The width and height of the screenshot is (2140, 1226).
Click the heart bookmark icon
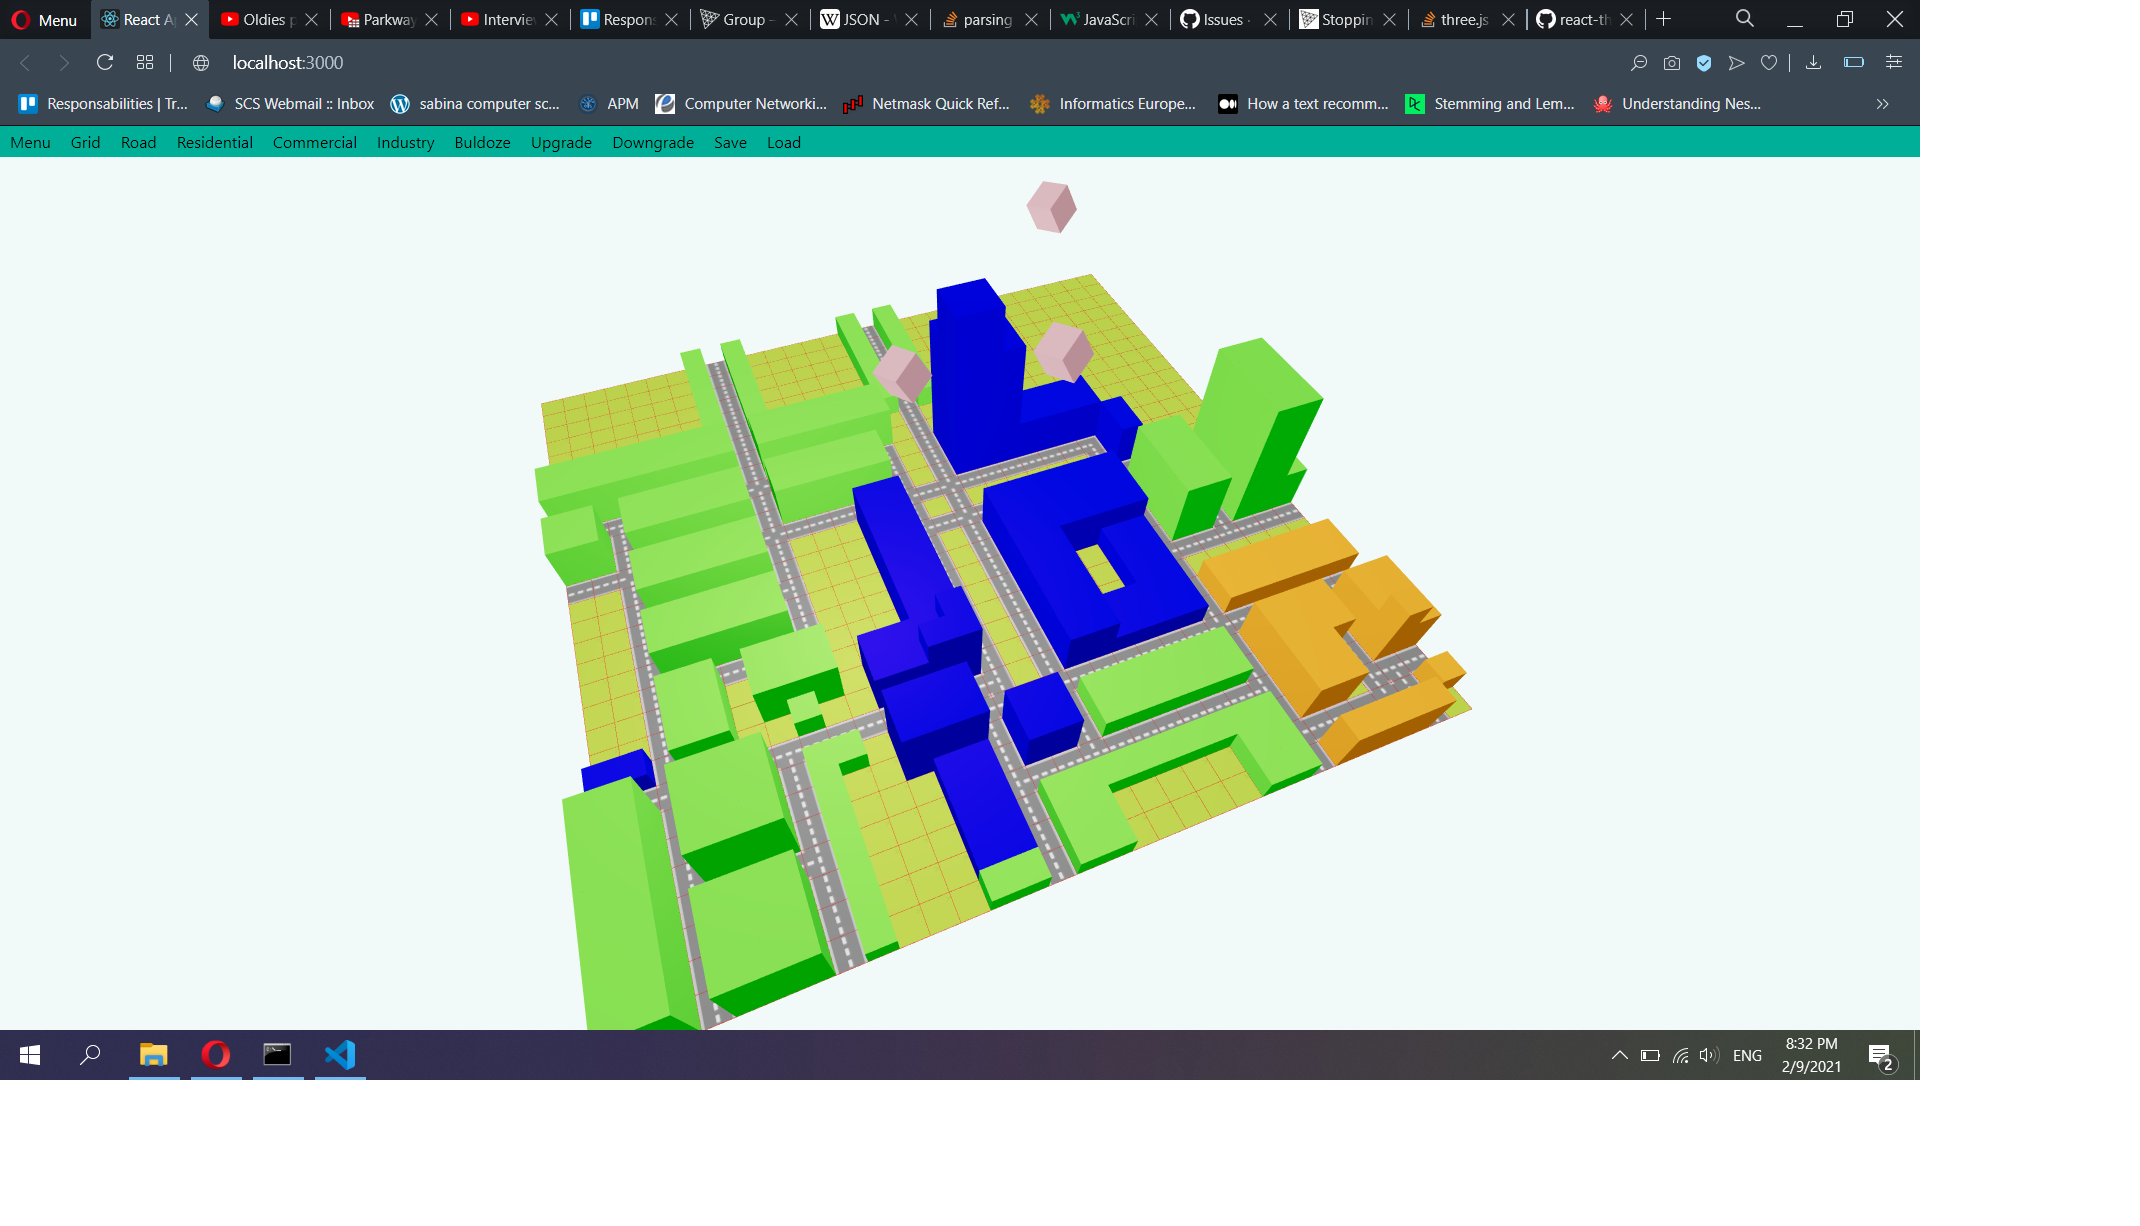pyautogui.click(x=1768, y=63)
